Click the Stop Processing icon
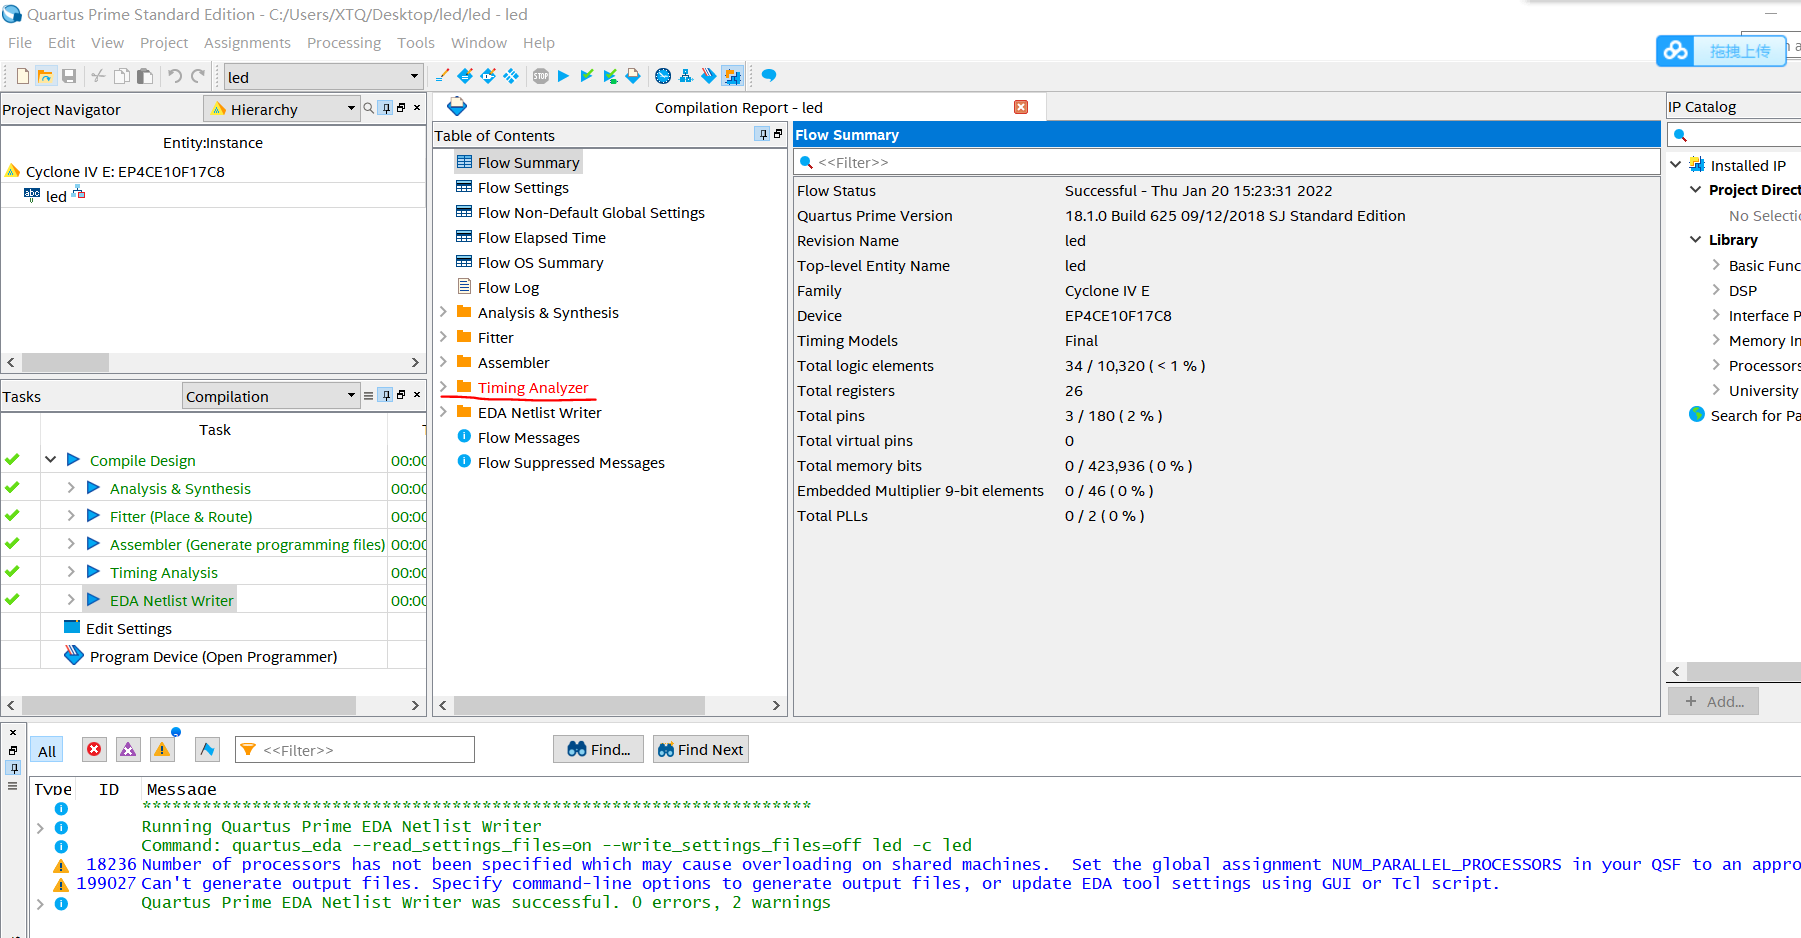The height and width of the screenshot is (938, 1801). point(541,76)
